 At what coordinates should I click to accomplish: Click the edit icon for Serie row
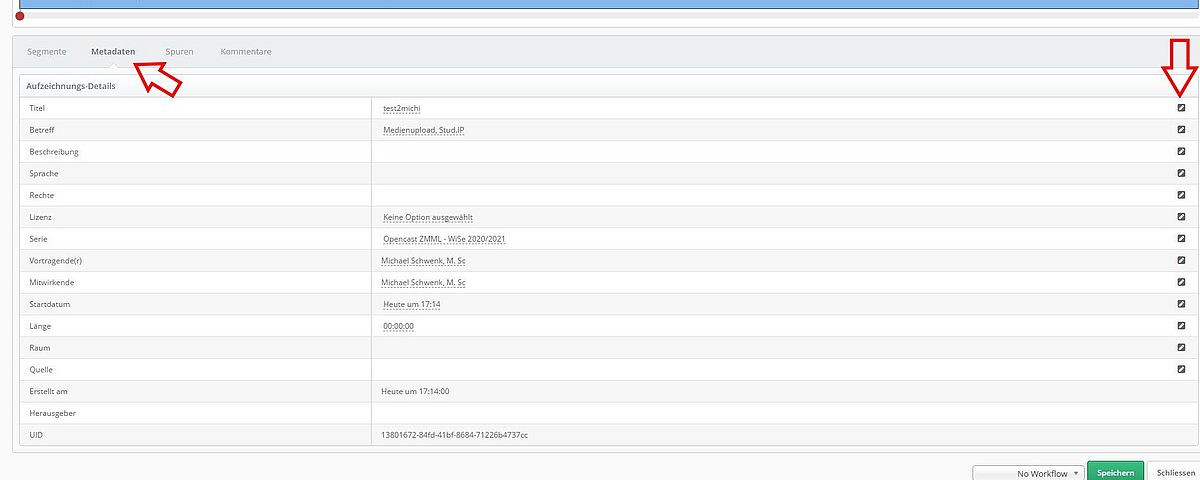(x=1180, y=239)
